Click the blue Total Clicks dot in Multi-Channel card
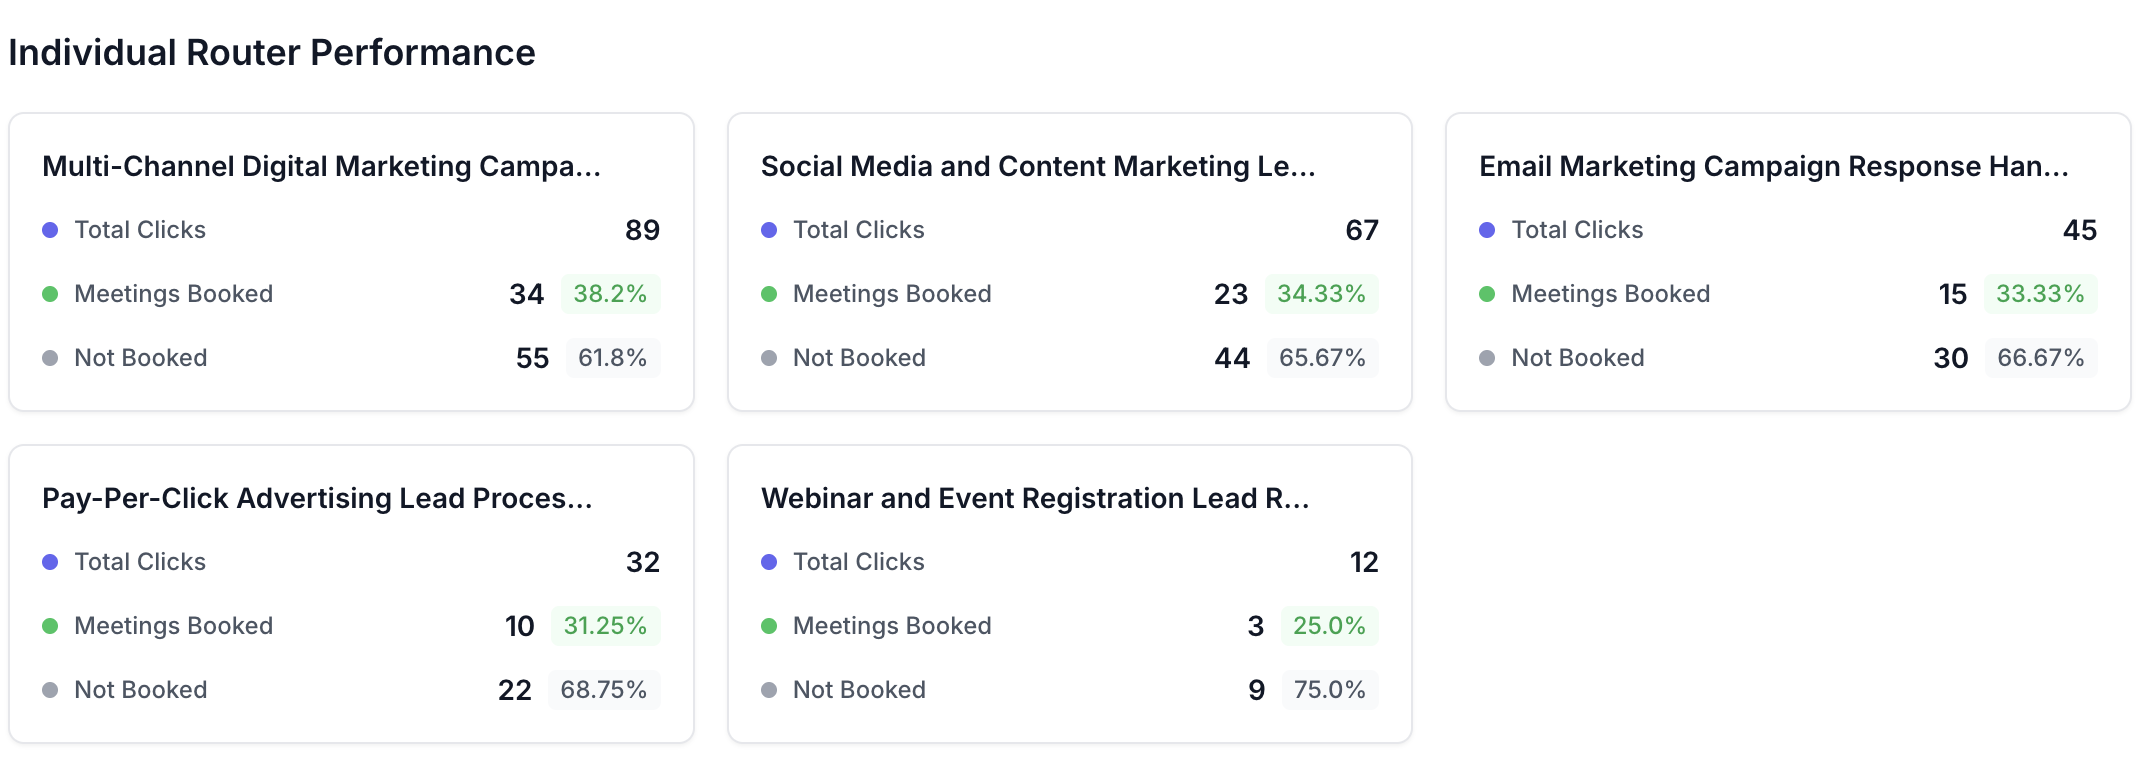Viewport: 2156px width, 776px height. tap(50, 230)
